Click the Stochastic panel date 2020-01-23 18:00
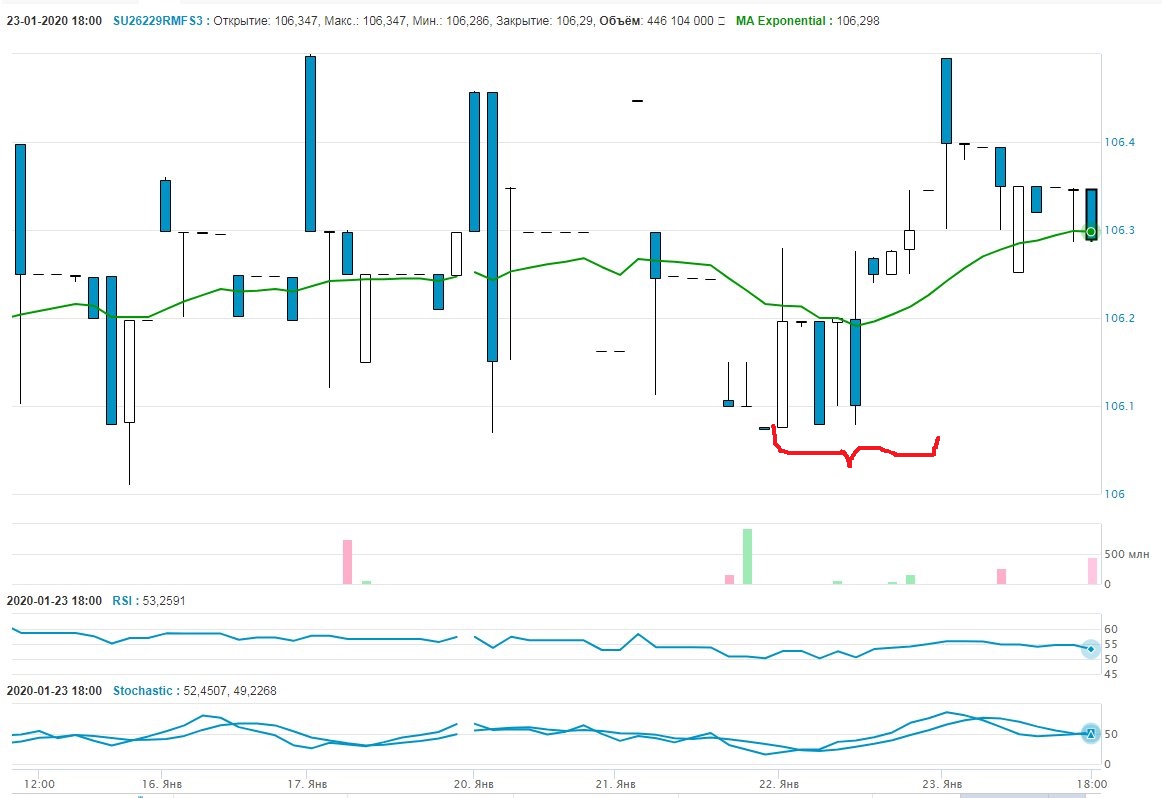Image resolution: width=1162 pixels, height=798 pixels. (54, 691)
